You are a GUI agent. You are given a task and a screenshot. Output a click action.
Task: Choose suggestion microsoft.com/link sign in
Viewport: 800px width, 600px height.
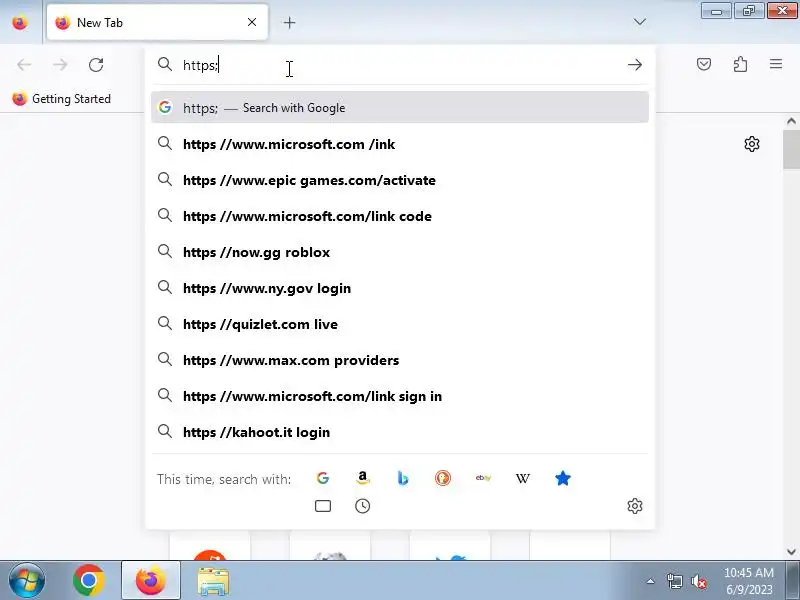tap(399, 396)
